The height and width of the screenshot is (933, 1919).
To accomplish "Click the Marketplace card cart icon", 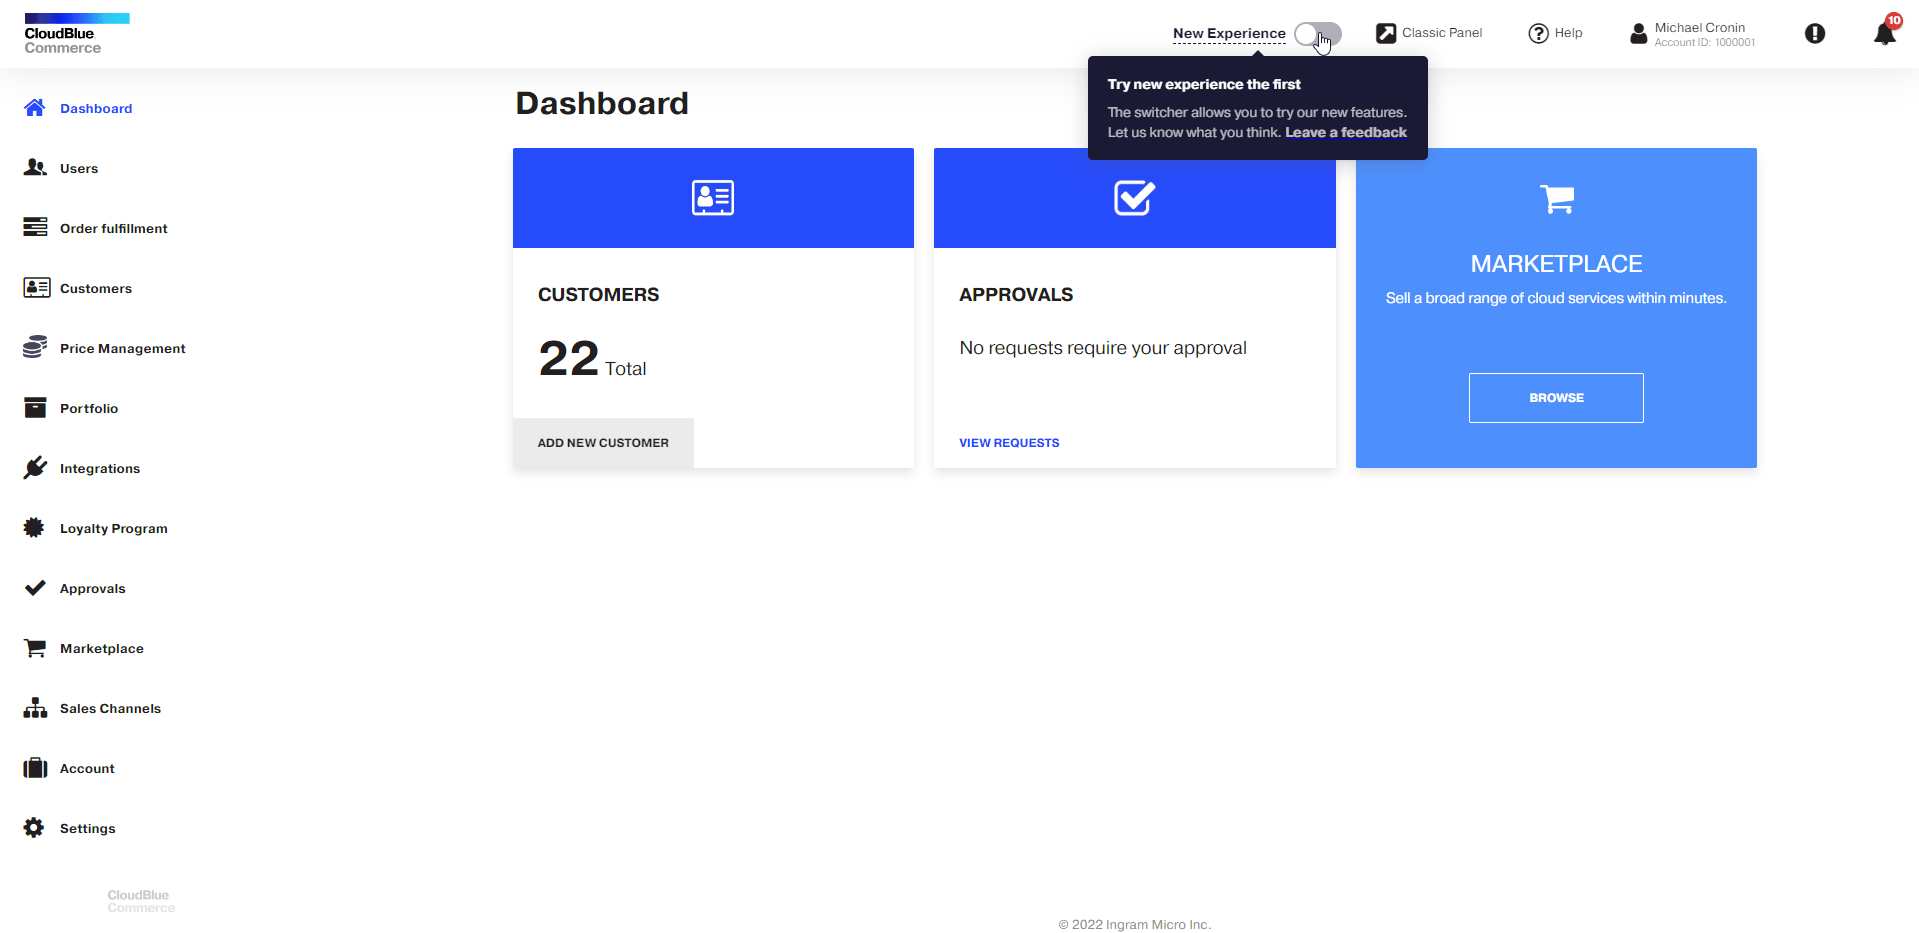I will click(x=1557, y=199).
